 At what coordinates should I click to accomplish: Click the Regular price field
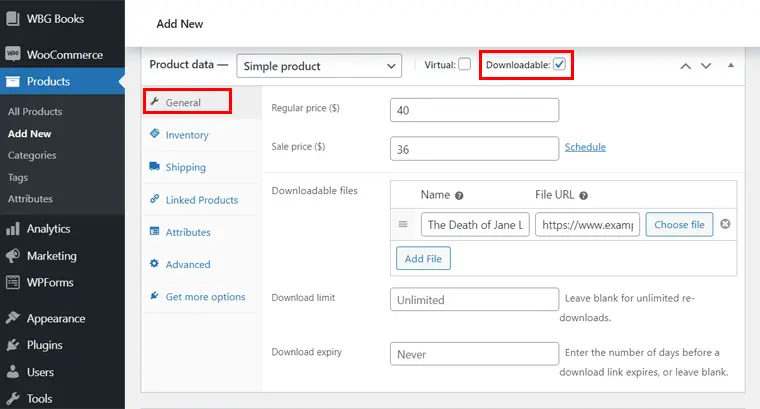(475, 110)
